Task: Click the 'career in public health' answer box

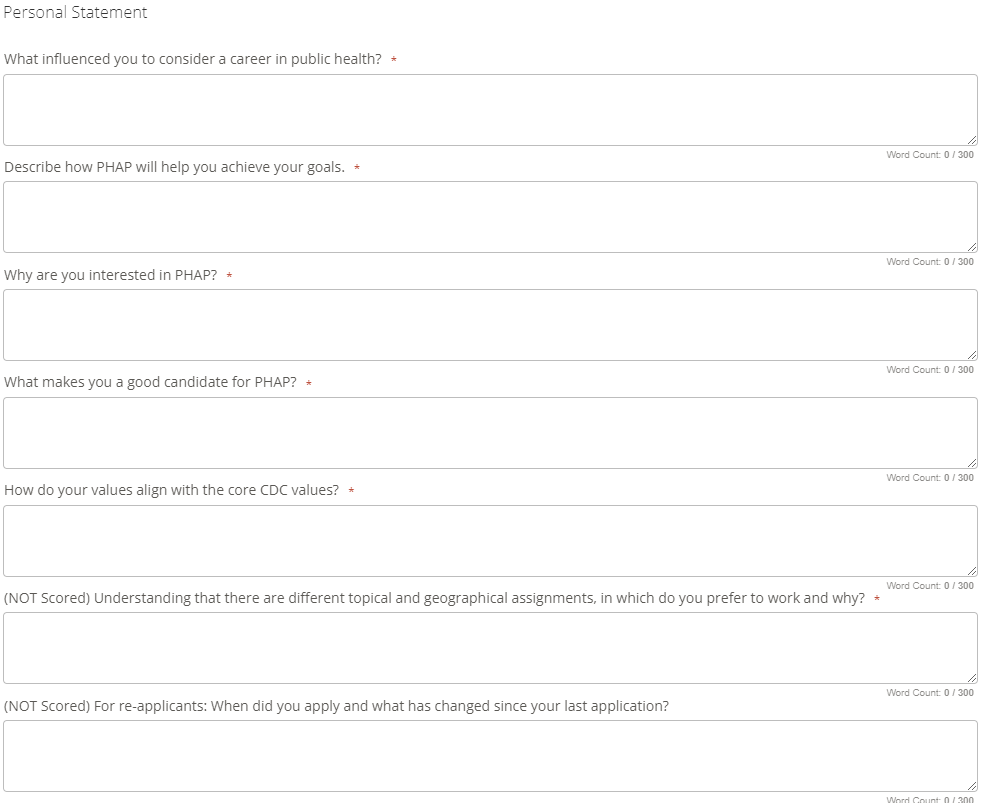Action: [490, 110]
